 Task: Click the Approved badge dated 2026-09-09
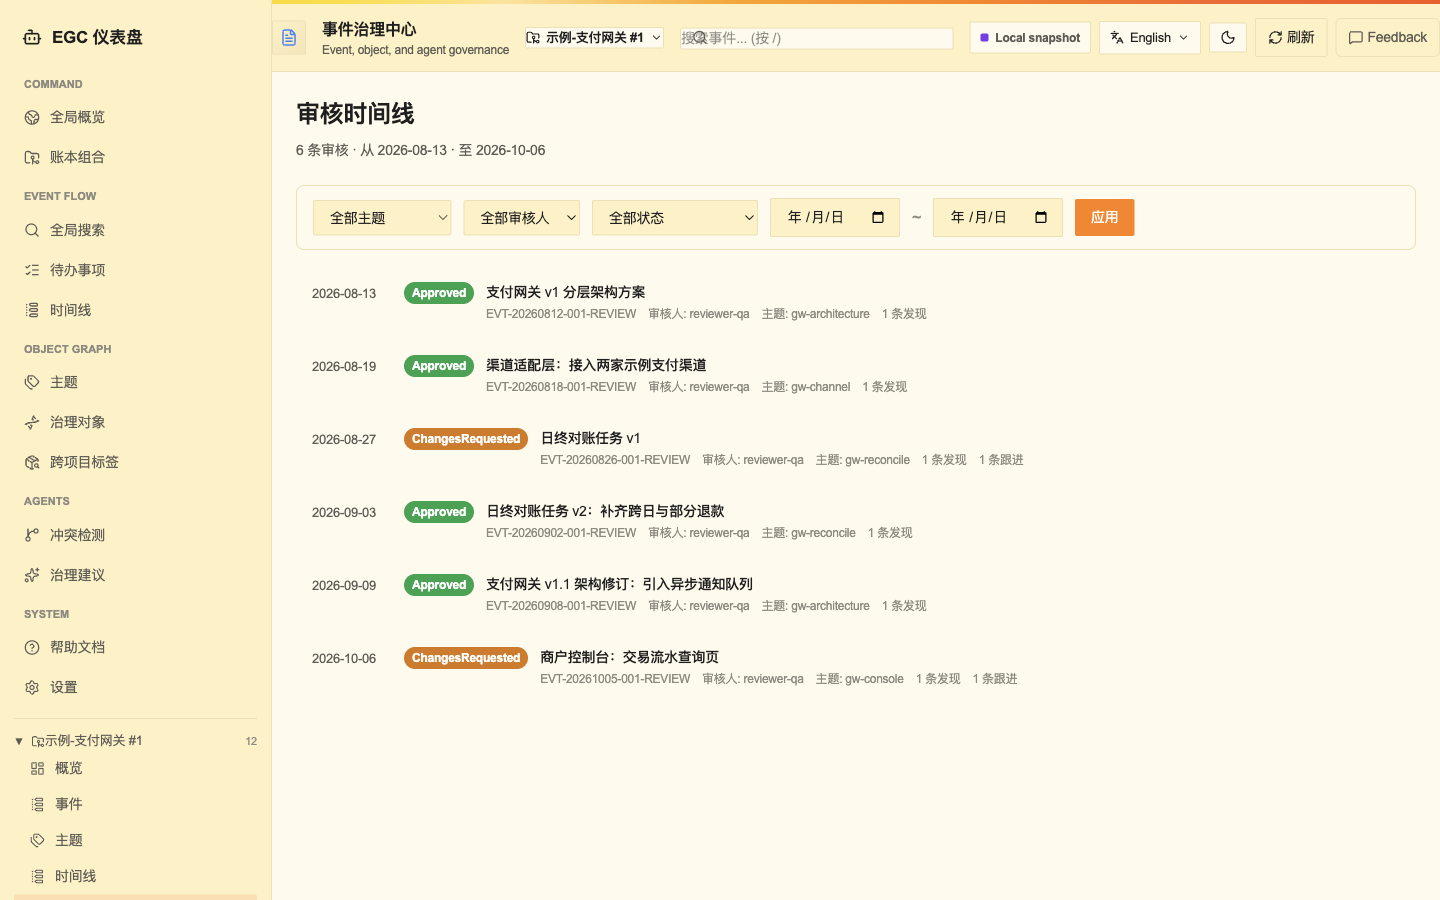439,585
